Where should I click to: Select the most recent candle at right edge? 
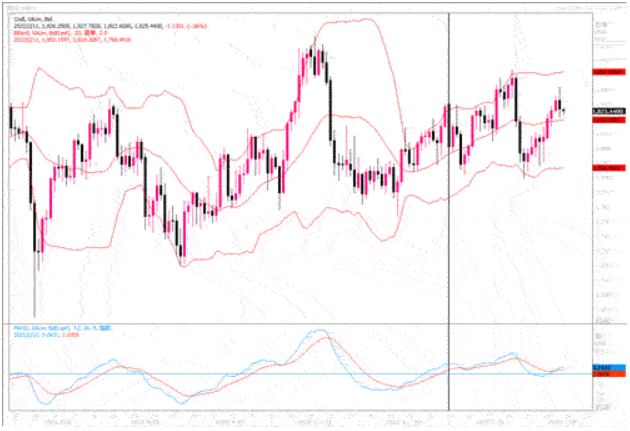tap(563, 110)
